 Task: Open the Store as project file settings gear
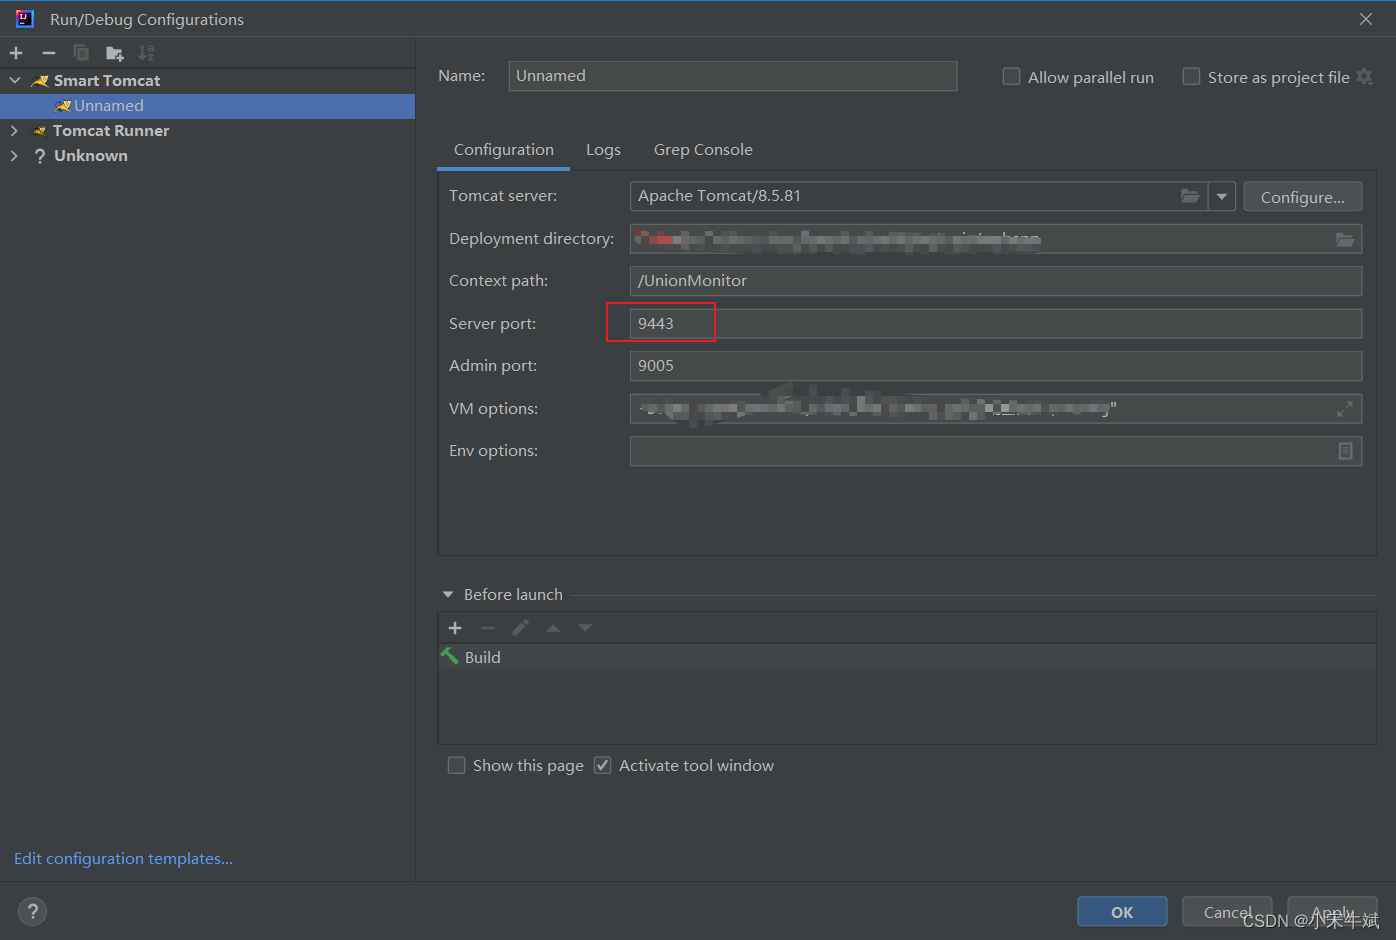coord(1364,77)
